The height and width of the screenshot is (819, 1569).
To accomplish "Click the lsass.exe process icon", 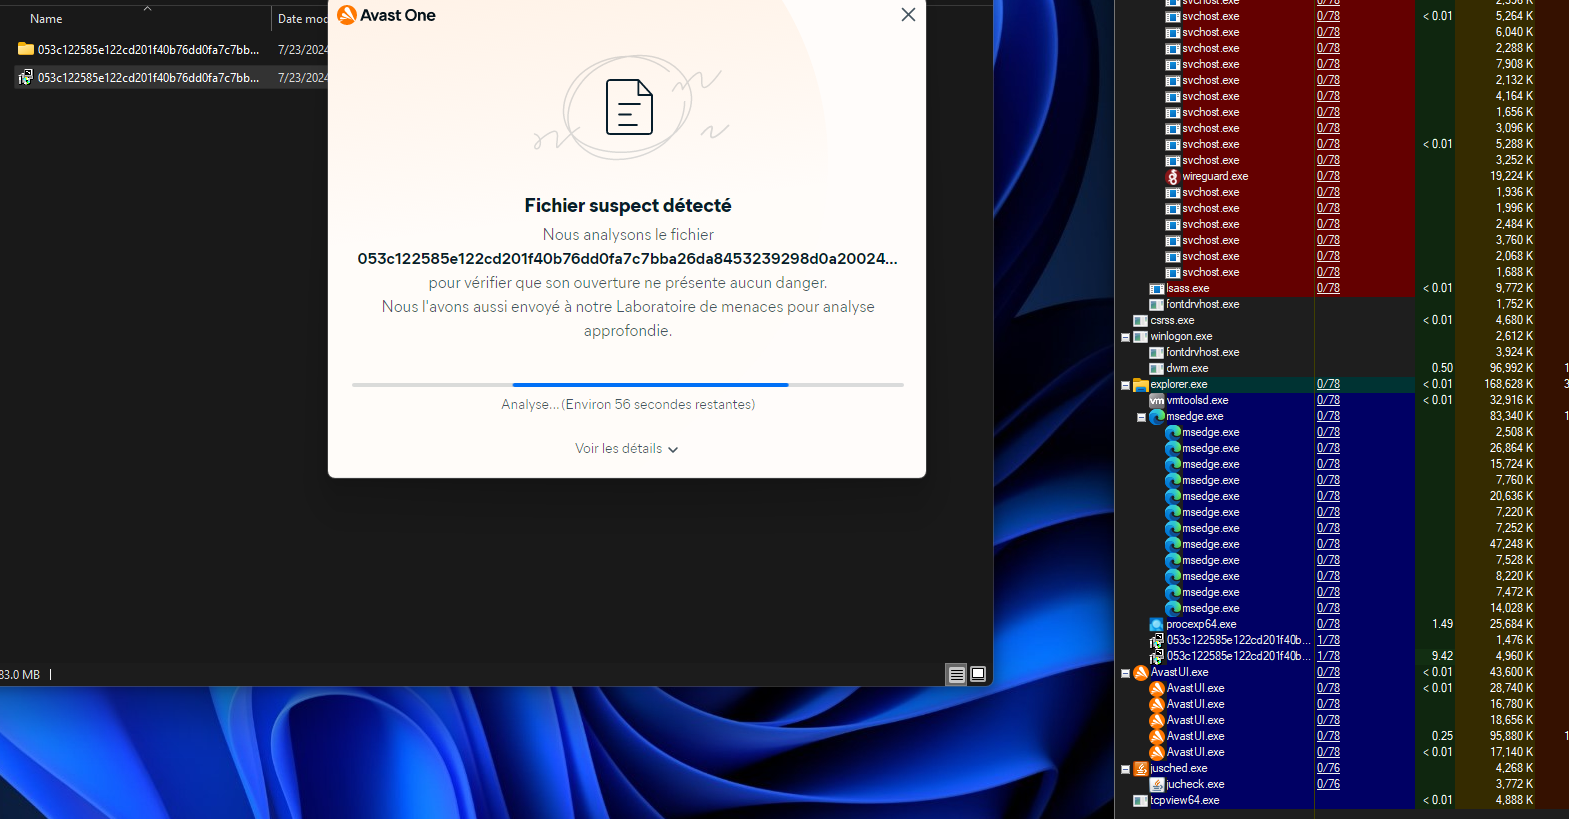I will coord(1157,288).
